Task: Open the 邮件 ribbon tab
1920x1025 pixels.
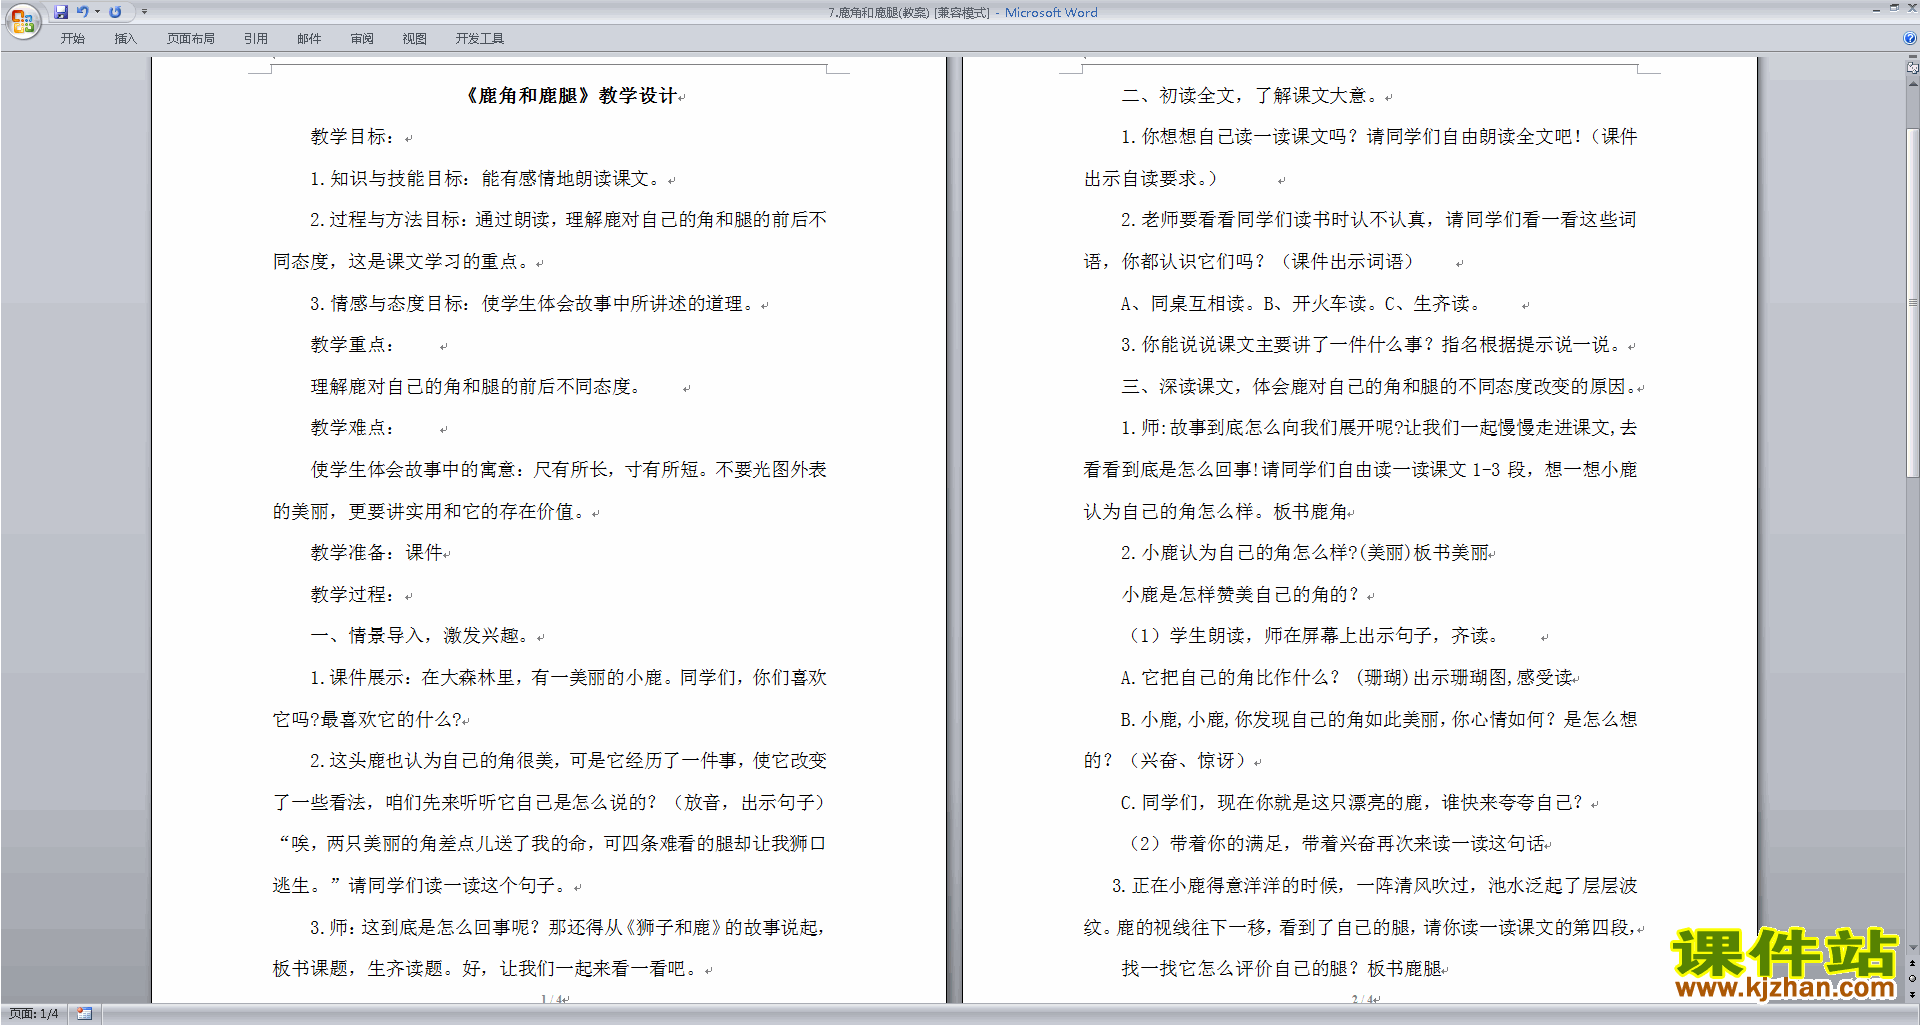Action: (x=309, y=39)
